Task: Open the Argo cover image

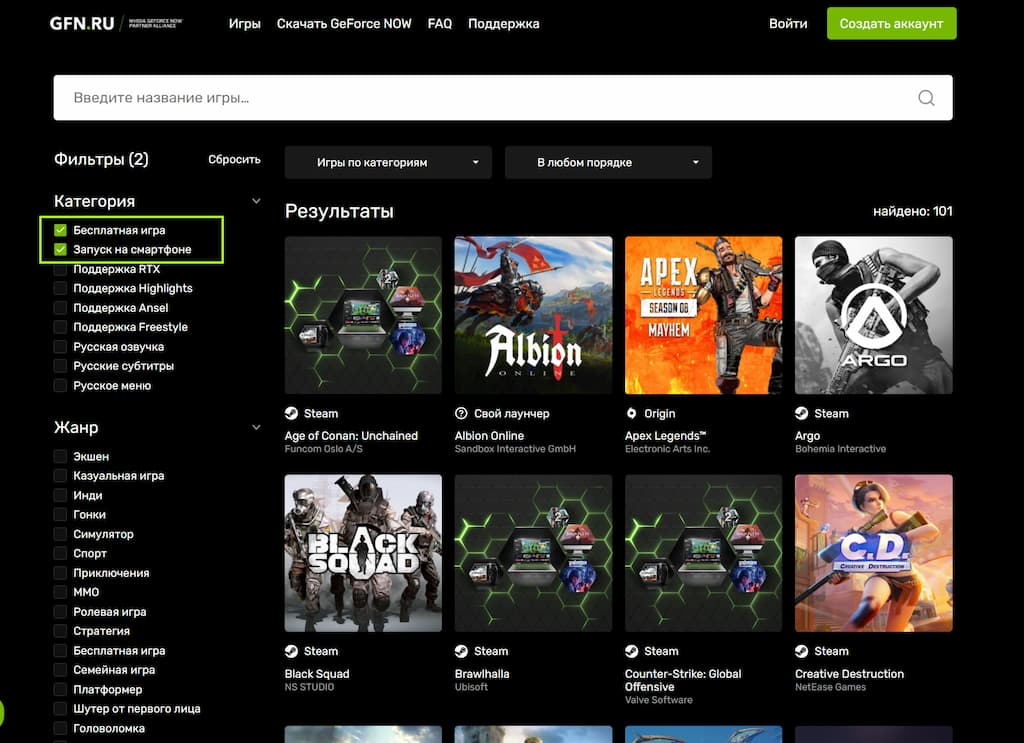Action: coord(874,315)
